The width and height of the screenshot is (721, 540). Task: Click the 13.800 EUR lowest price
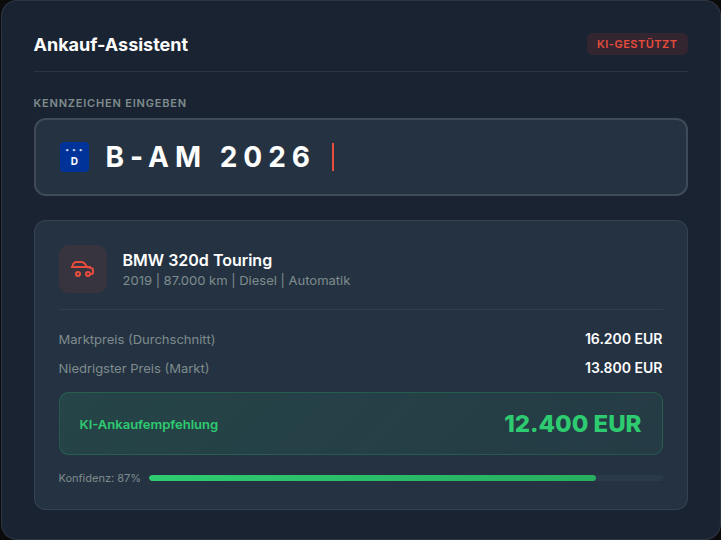tap(623, 368)
